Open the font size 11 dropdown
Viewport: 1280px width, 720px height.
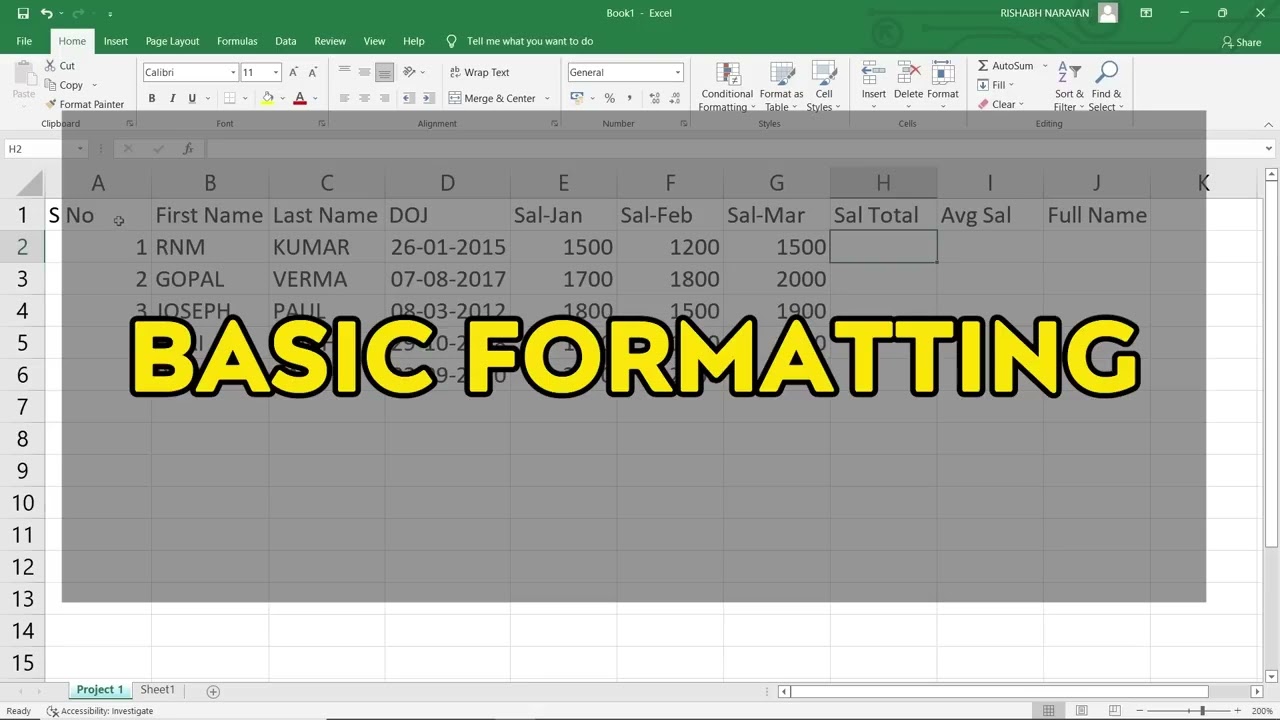pos(276,72)
